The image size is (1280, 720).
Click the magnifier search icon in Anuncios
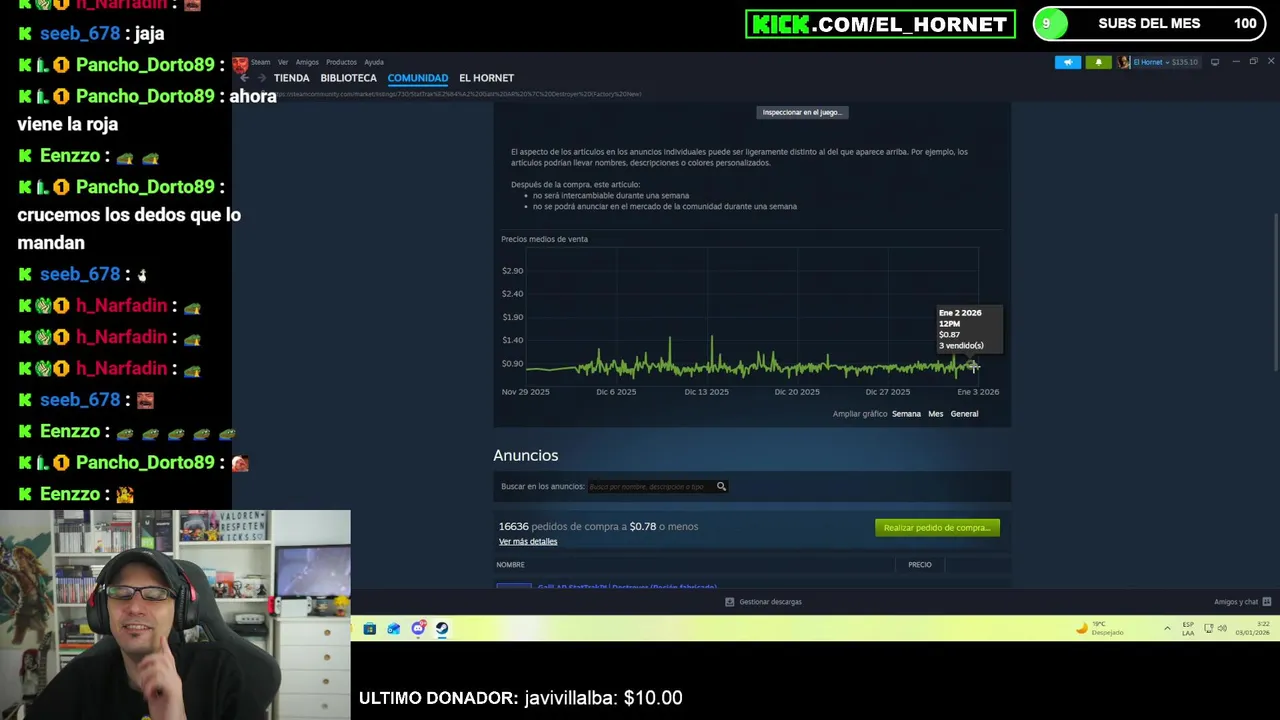(721, 487)
